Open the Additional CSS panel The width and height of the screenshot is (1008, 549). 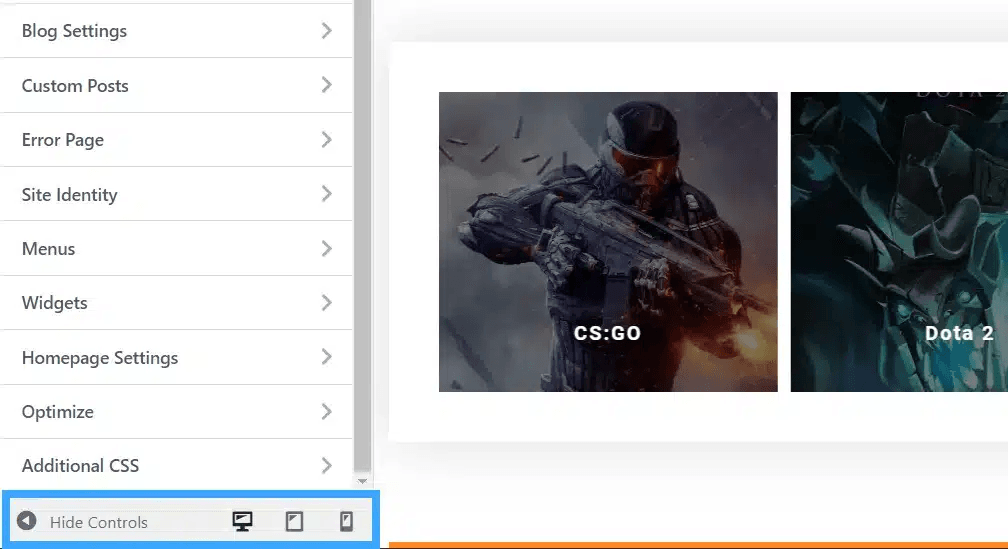[x=176, y=465]
